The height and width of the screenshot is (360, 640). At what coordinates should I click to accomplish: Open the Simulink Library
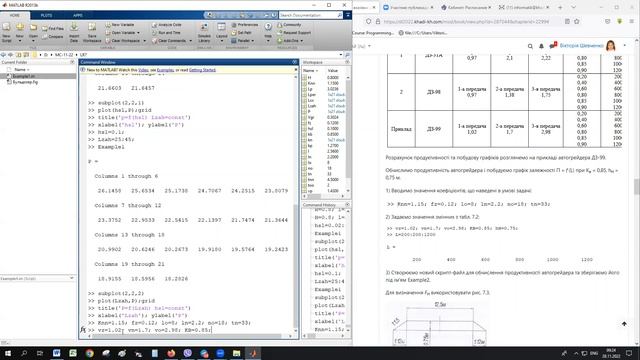tap(204, 32)
